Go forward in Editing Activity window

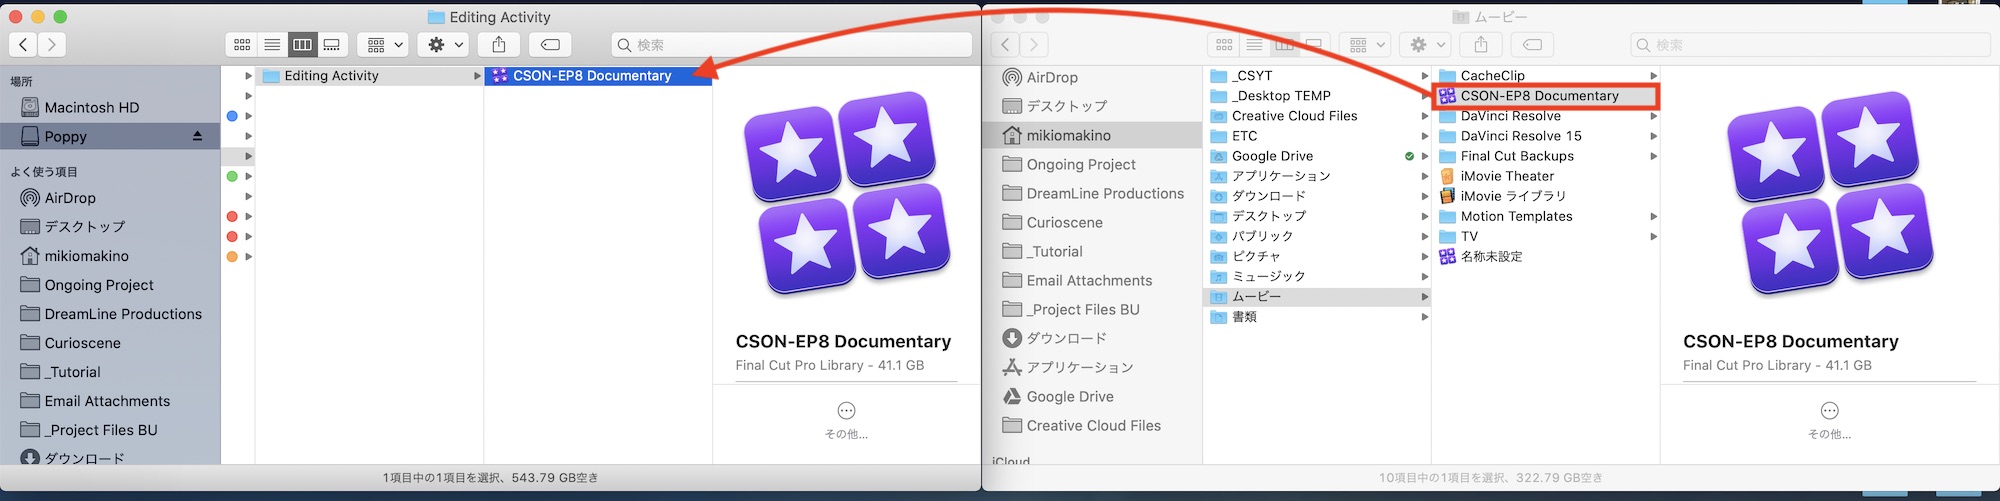coord(52,44)
